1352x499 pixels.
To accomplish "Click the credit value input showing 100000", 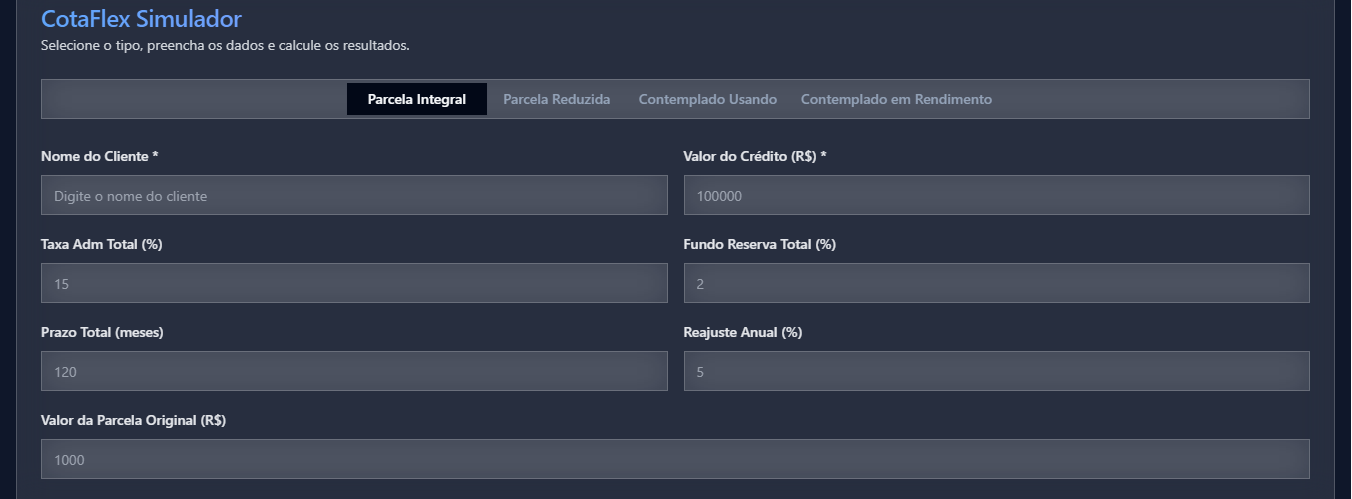I will pos(996,195).
